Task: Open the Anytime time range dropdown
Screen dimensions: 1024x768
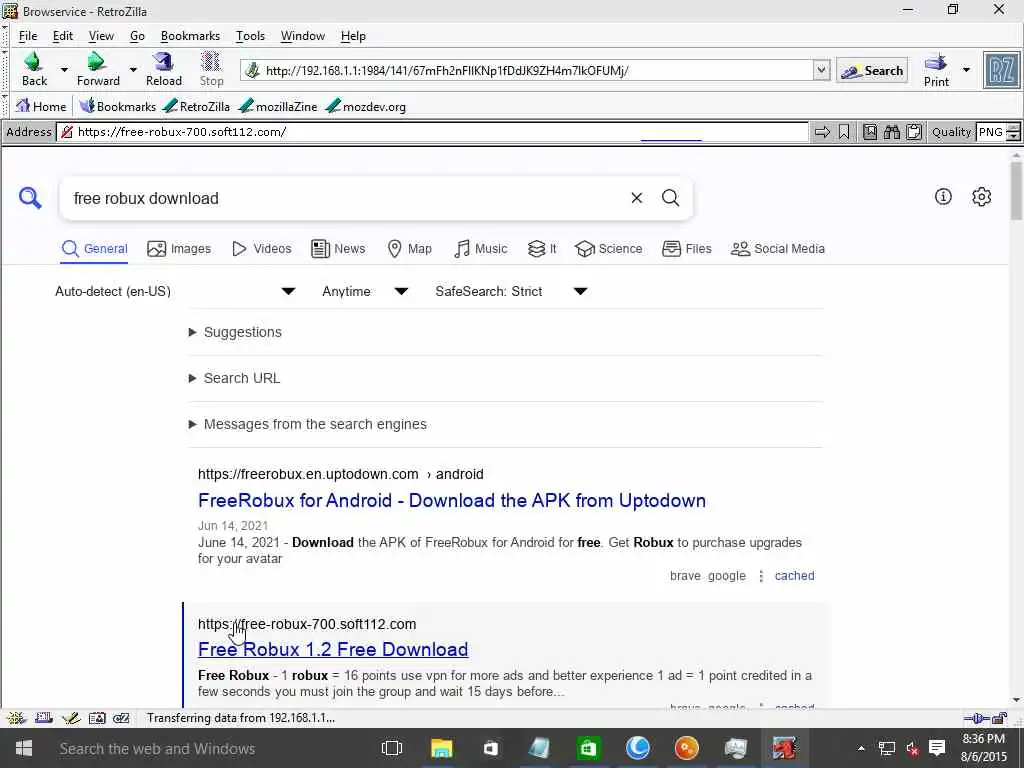Action: click(x=365, y=291)
